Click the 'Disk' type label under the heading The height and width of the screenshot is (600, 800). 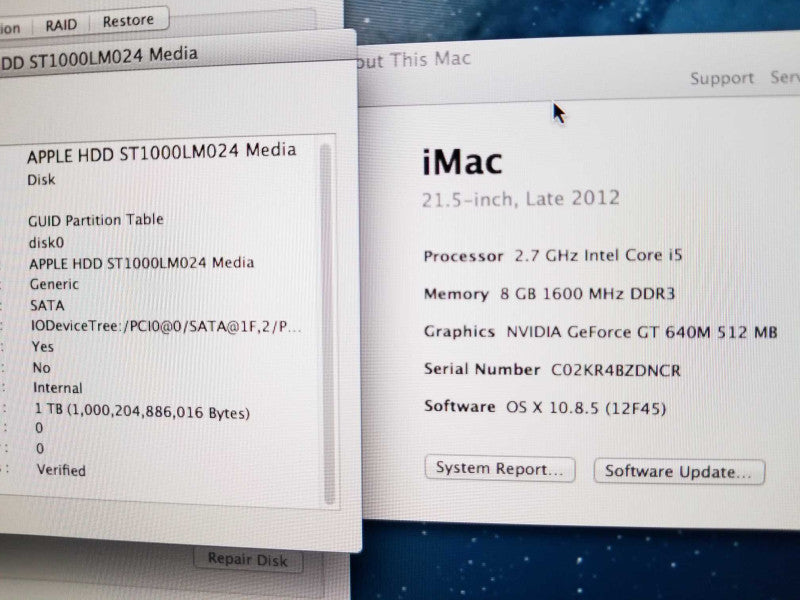click(x=41, y=180)
